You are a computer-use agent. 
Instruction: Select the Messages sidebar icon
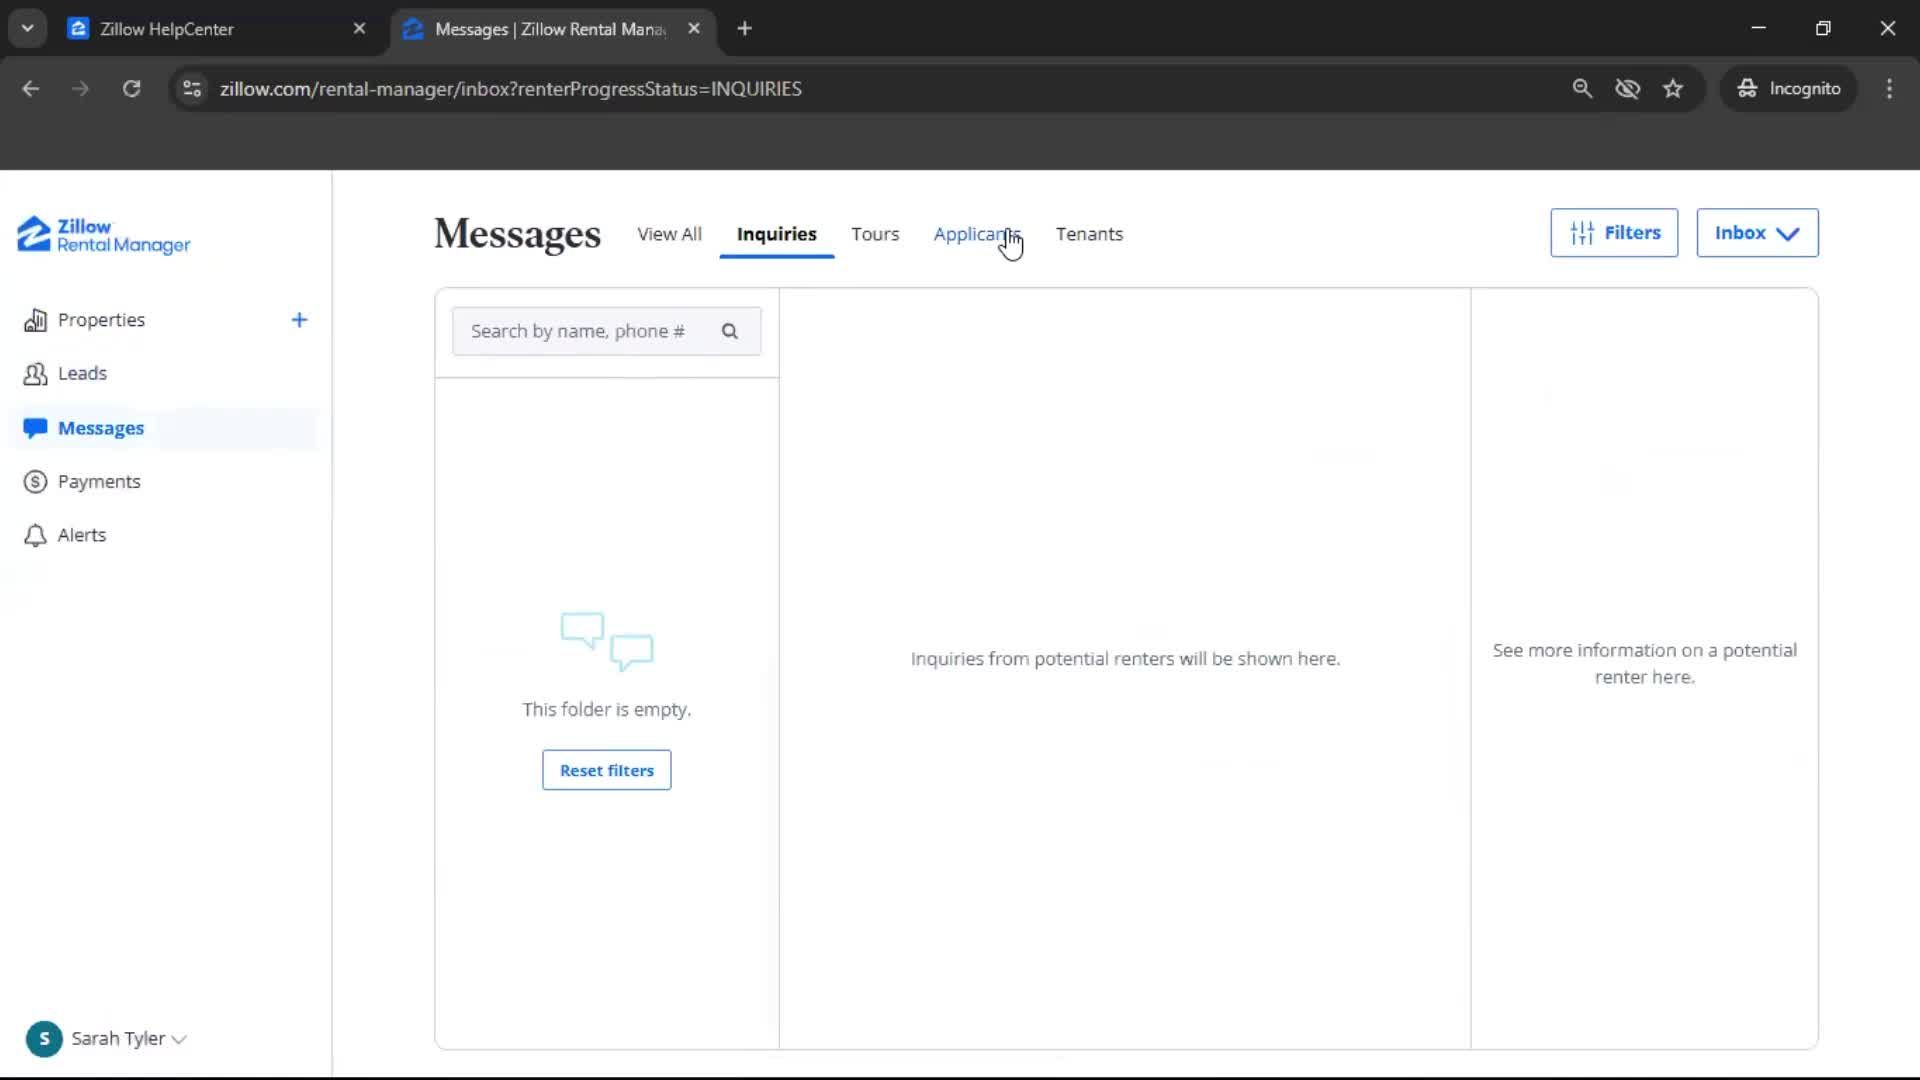point(36,428)
